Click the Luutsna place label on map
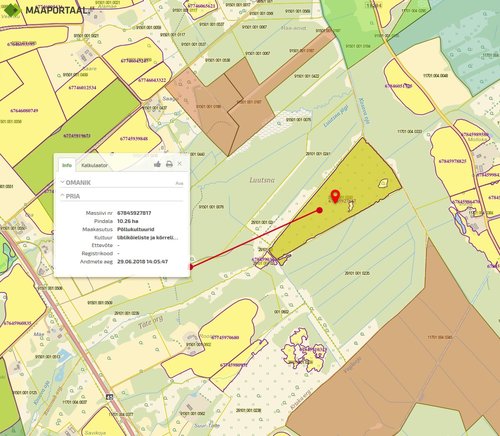This screenshot has height=436, width=500. [x=262, y=180]
